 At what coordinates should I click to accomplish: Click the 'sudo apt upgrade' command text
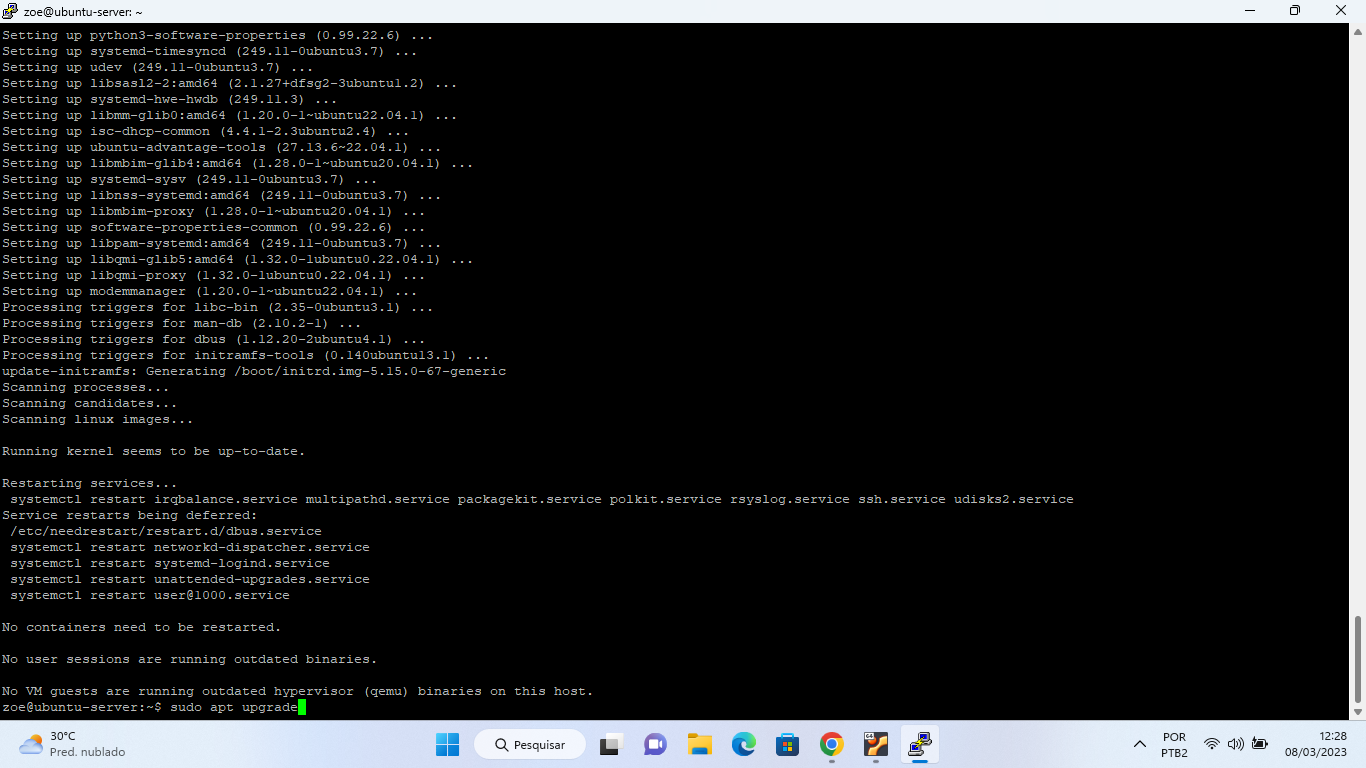(x=234, y=707)
